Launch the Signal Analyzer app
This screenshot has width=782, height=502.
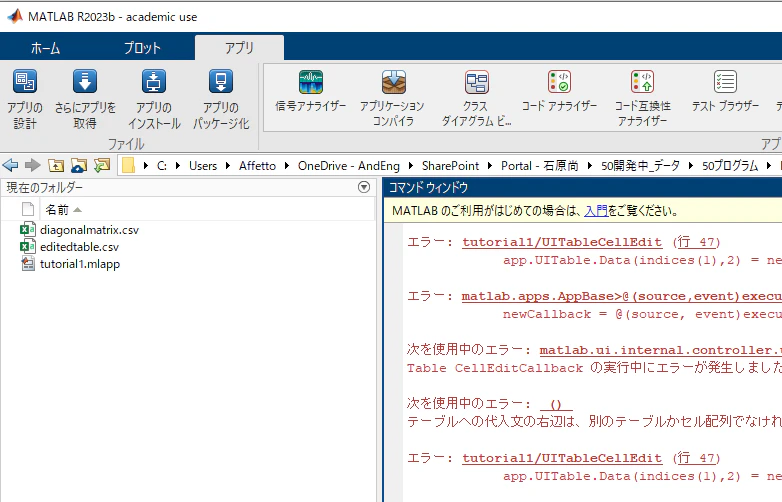tap(311, 91)
